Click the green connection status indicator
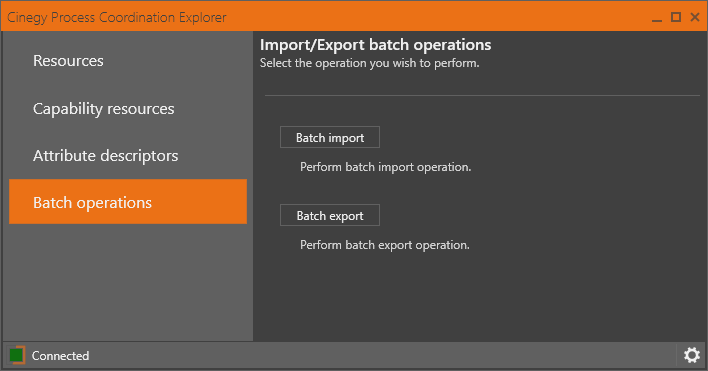The image size is (708, 371). pyautogui.click(x=17, y=355)
